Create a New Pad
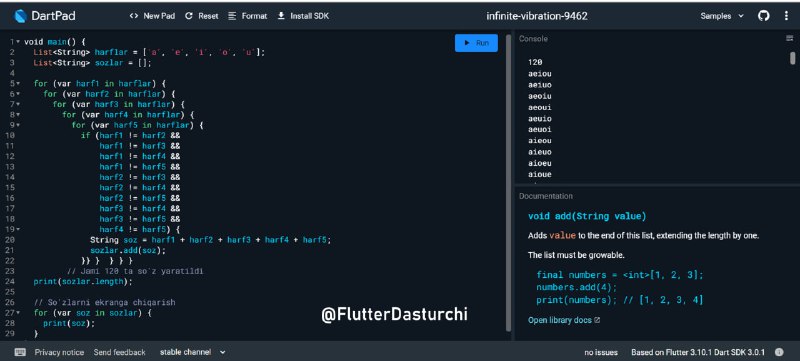The width and height of the screenshot is (800, 361). pyautogui.click(x=153, y=16)
